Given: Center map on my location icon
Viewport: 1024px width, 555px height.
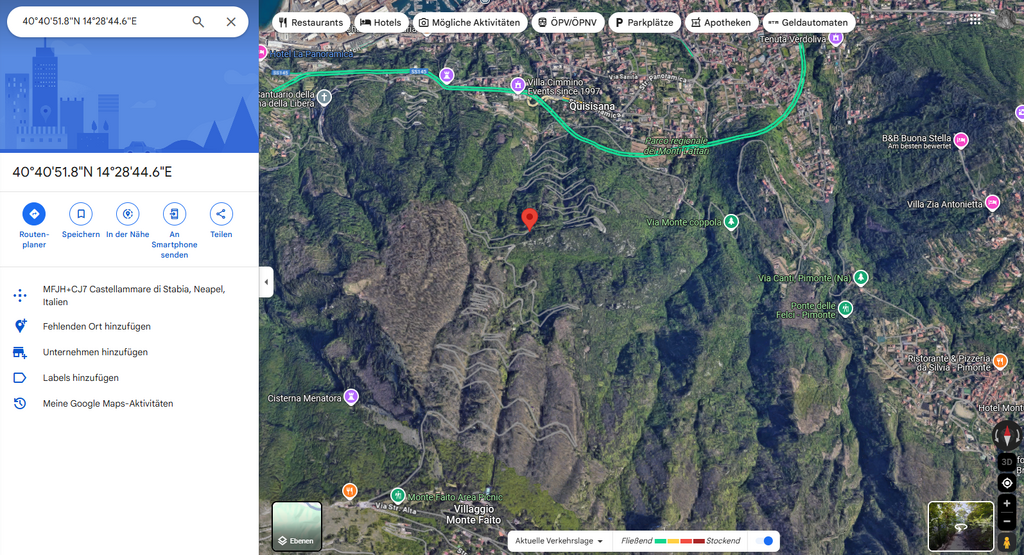Looking at the screenshot, I should click(1007, 483).
